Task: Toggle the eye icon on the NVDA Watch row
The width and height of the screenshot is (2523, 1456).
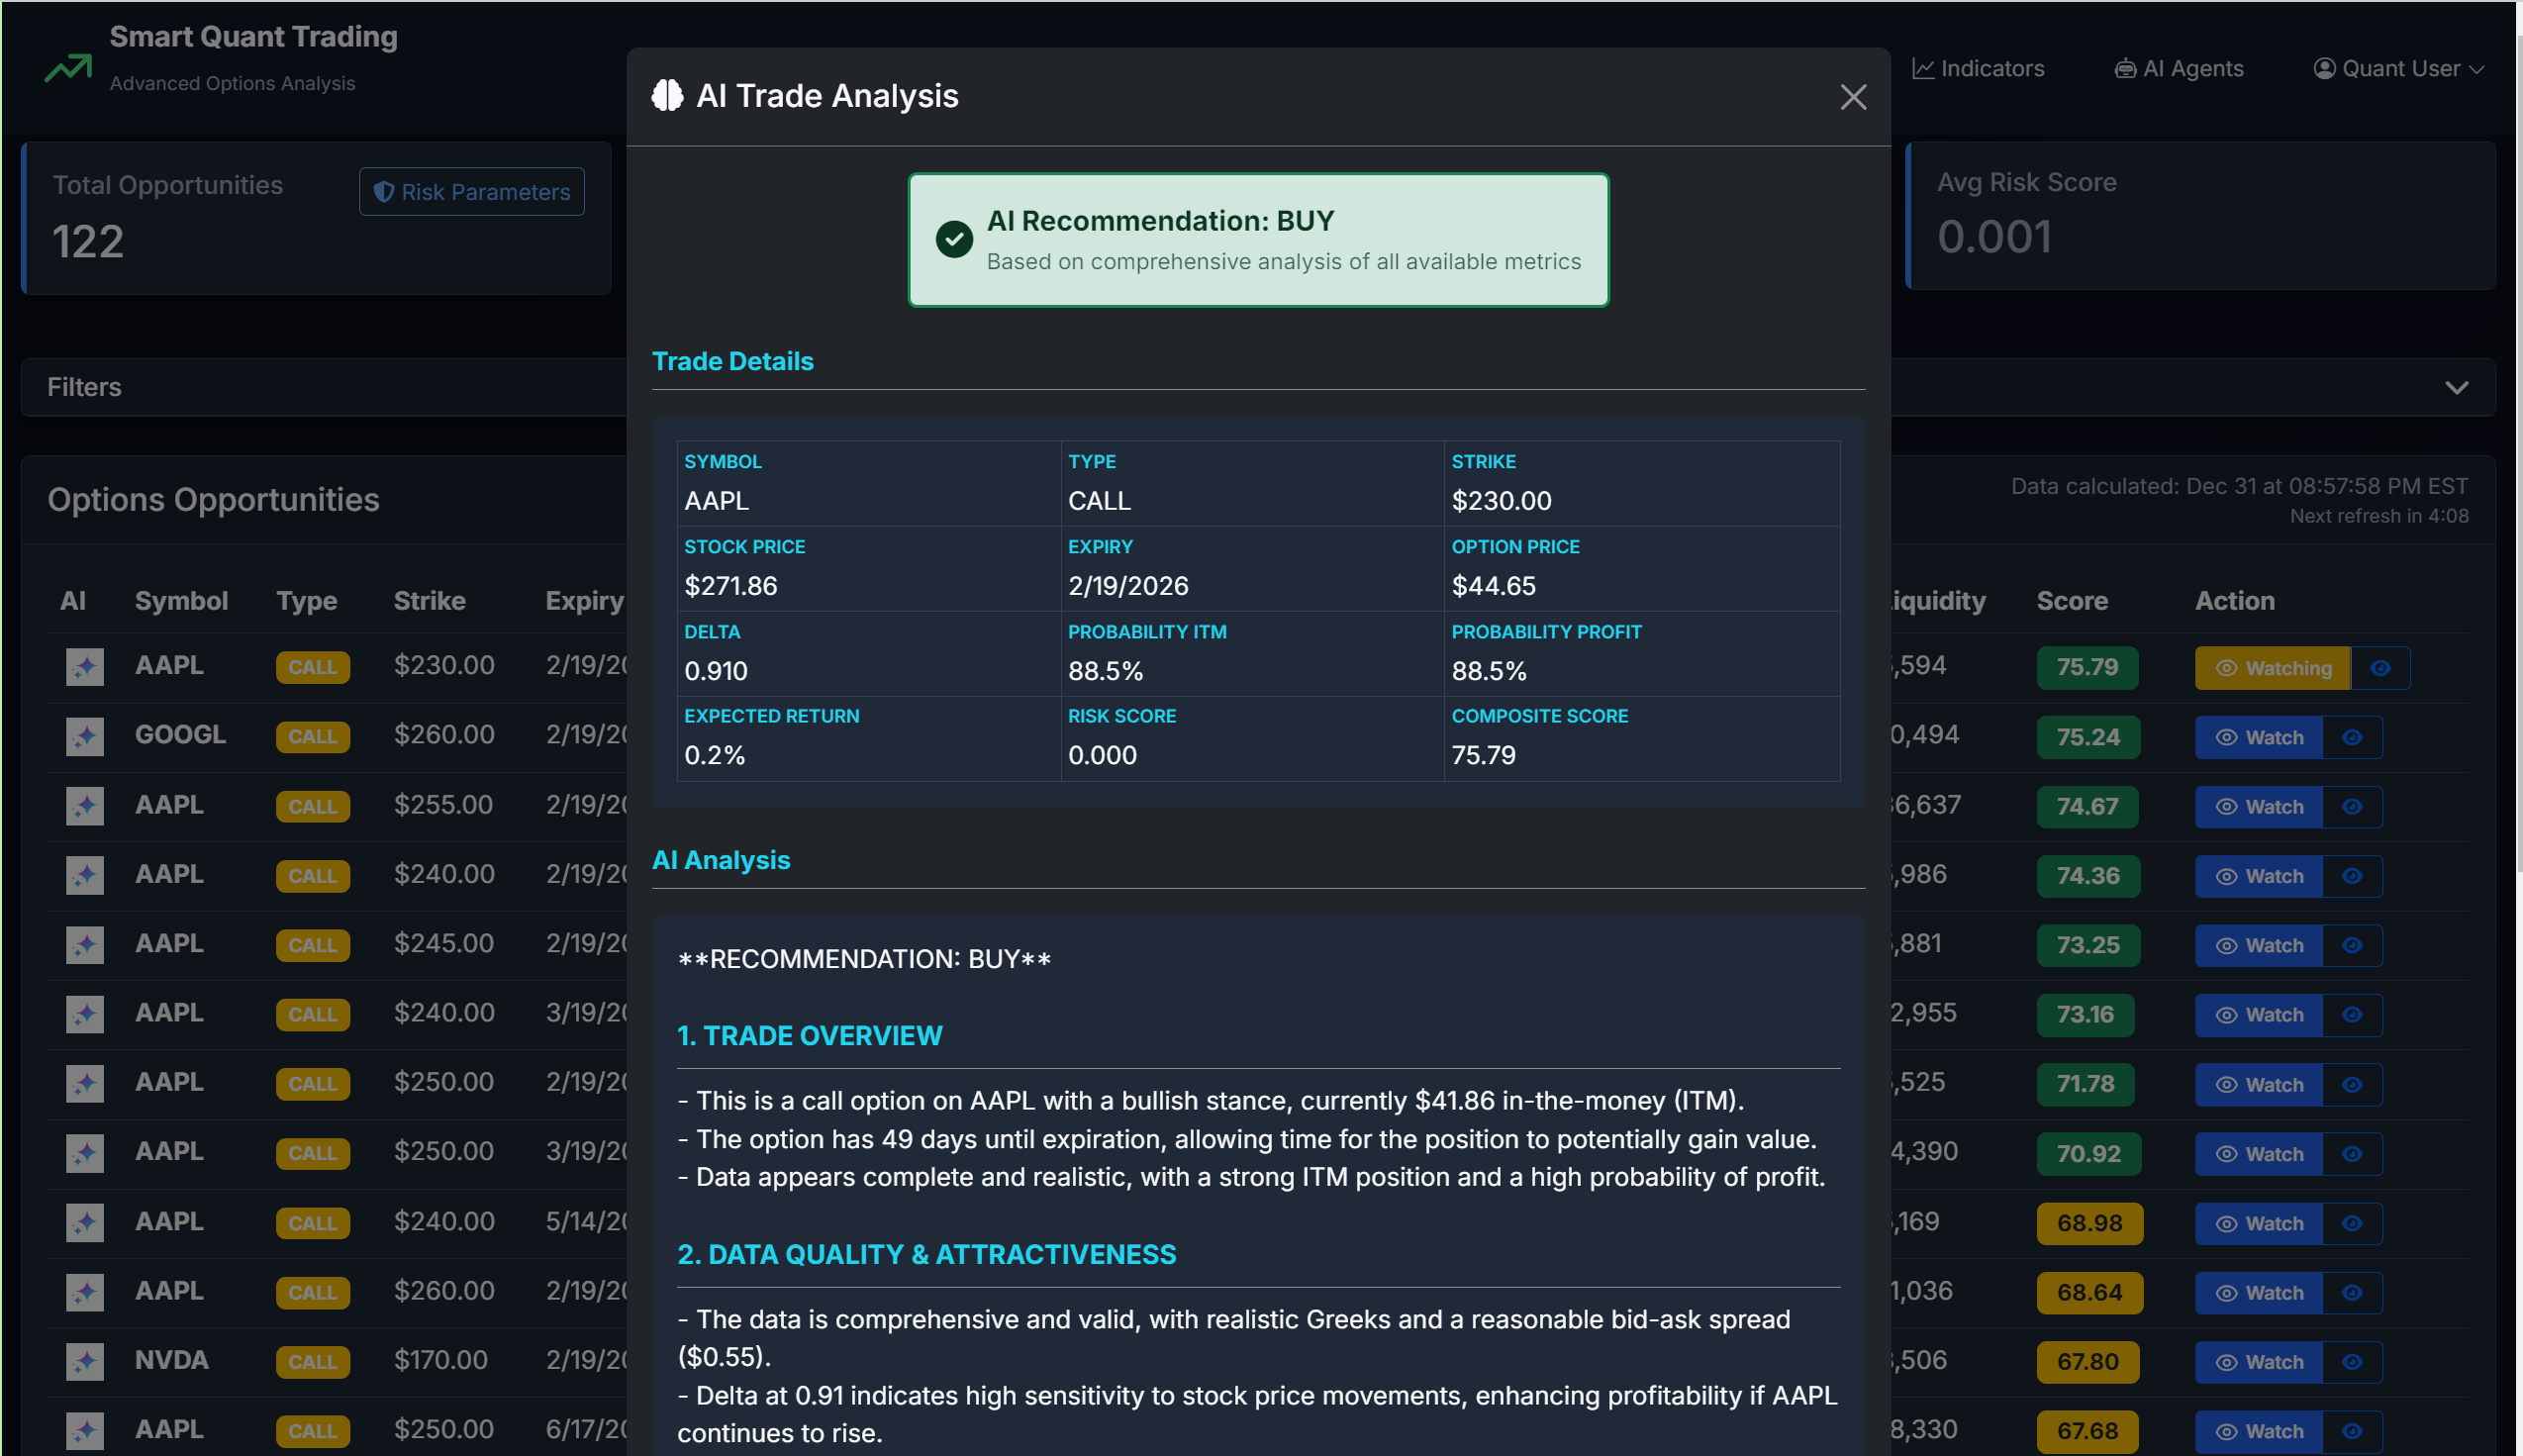Action: (2351, 1361)
